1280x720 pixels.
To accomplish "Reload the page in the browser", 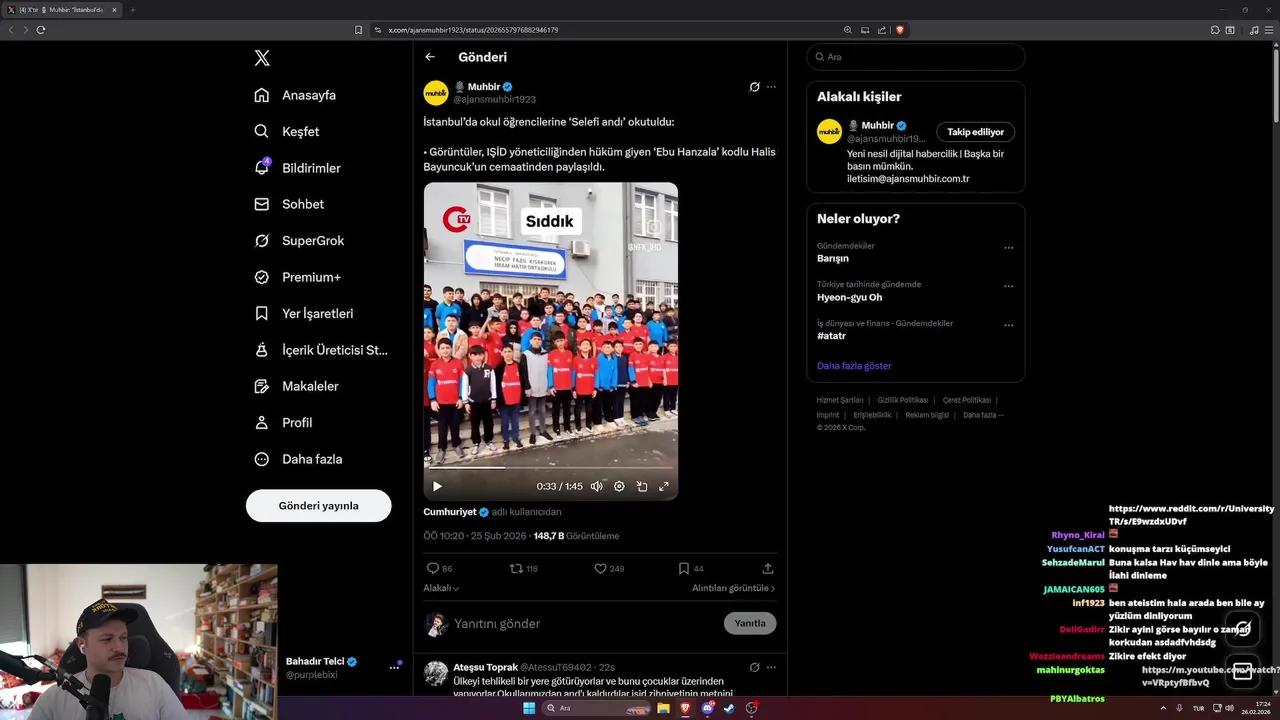I will pos(41,30).
